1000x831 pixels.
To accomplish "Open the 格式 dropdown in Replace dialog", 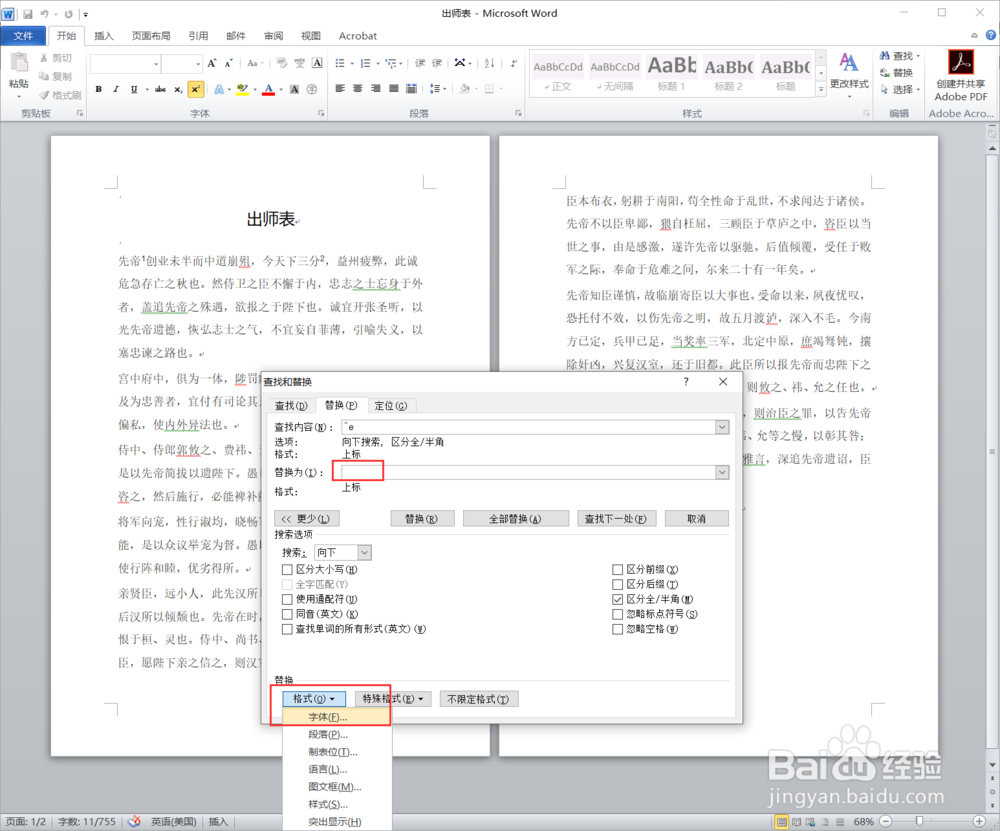I will [314, 698].
